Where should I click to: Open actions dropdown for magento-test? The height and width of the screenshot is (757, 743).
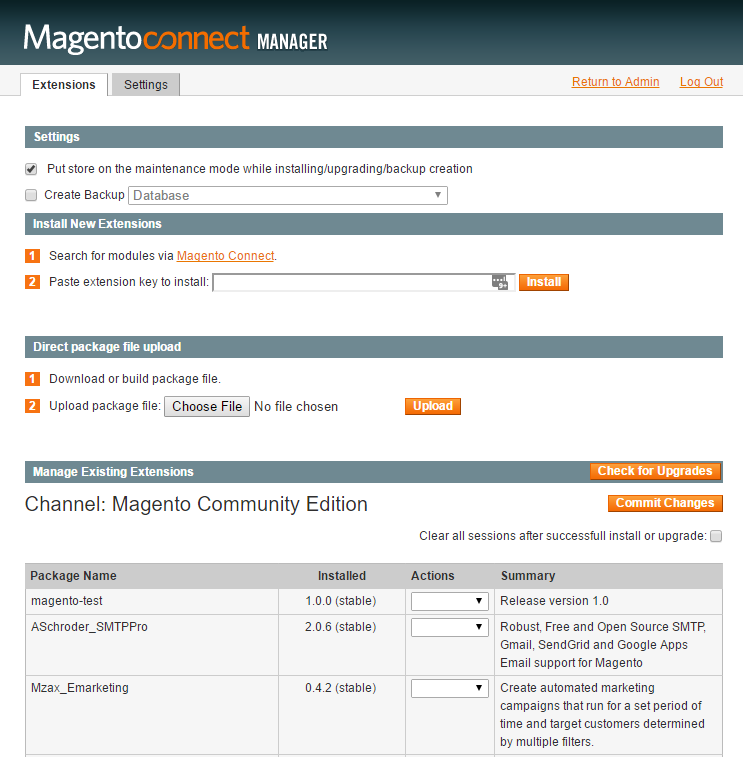[449, 601]
